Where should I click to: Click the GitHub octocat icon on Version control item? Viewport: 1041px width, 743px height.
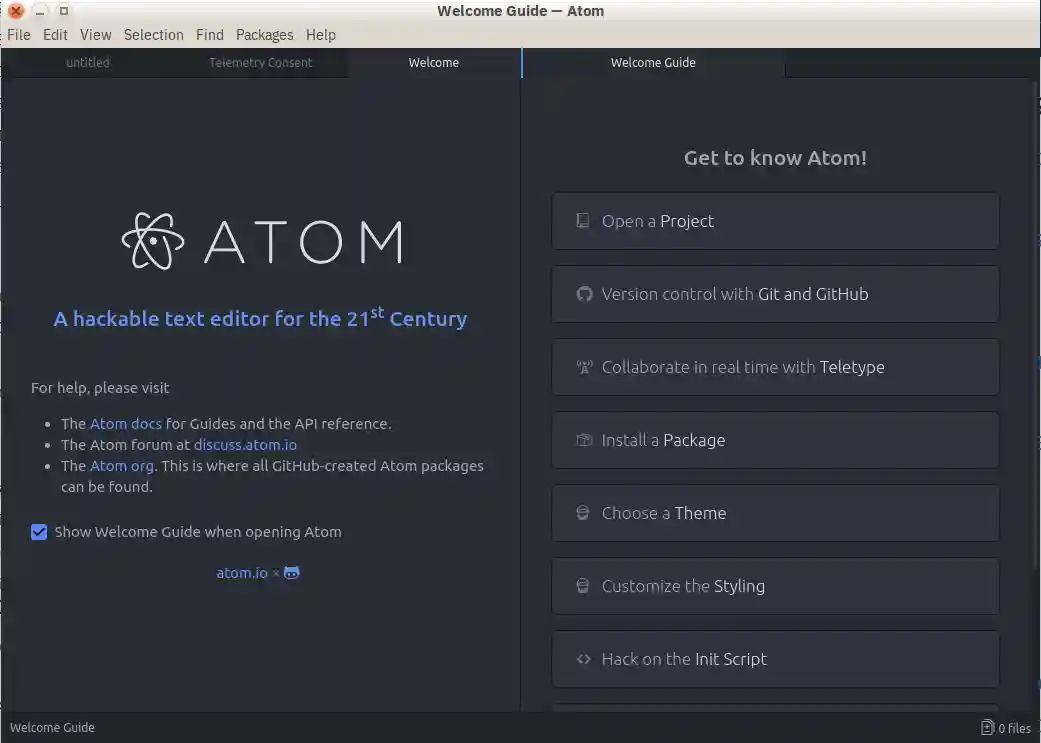coord(583,294)
